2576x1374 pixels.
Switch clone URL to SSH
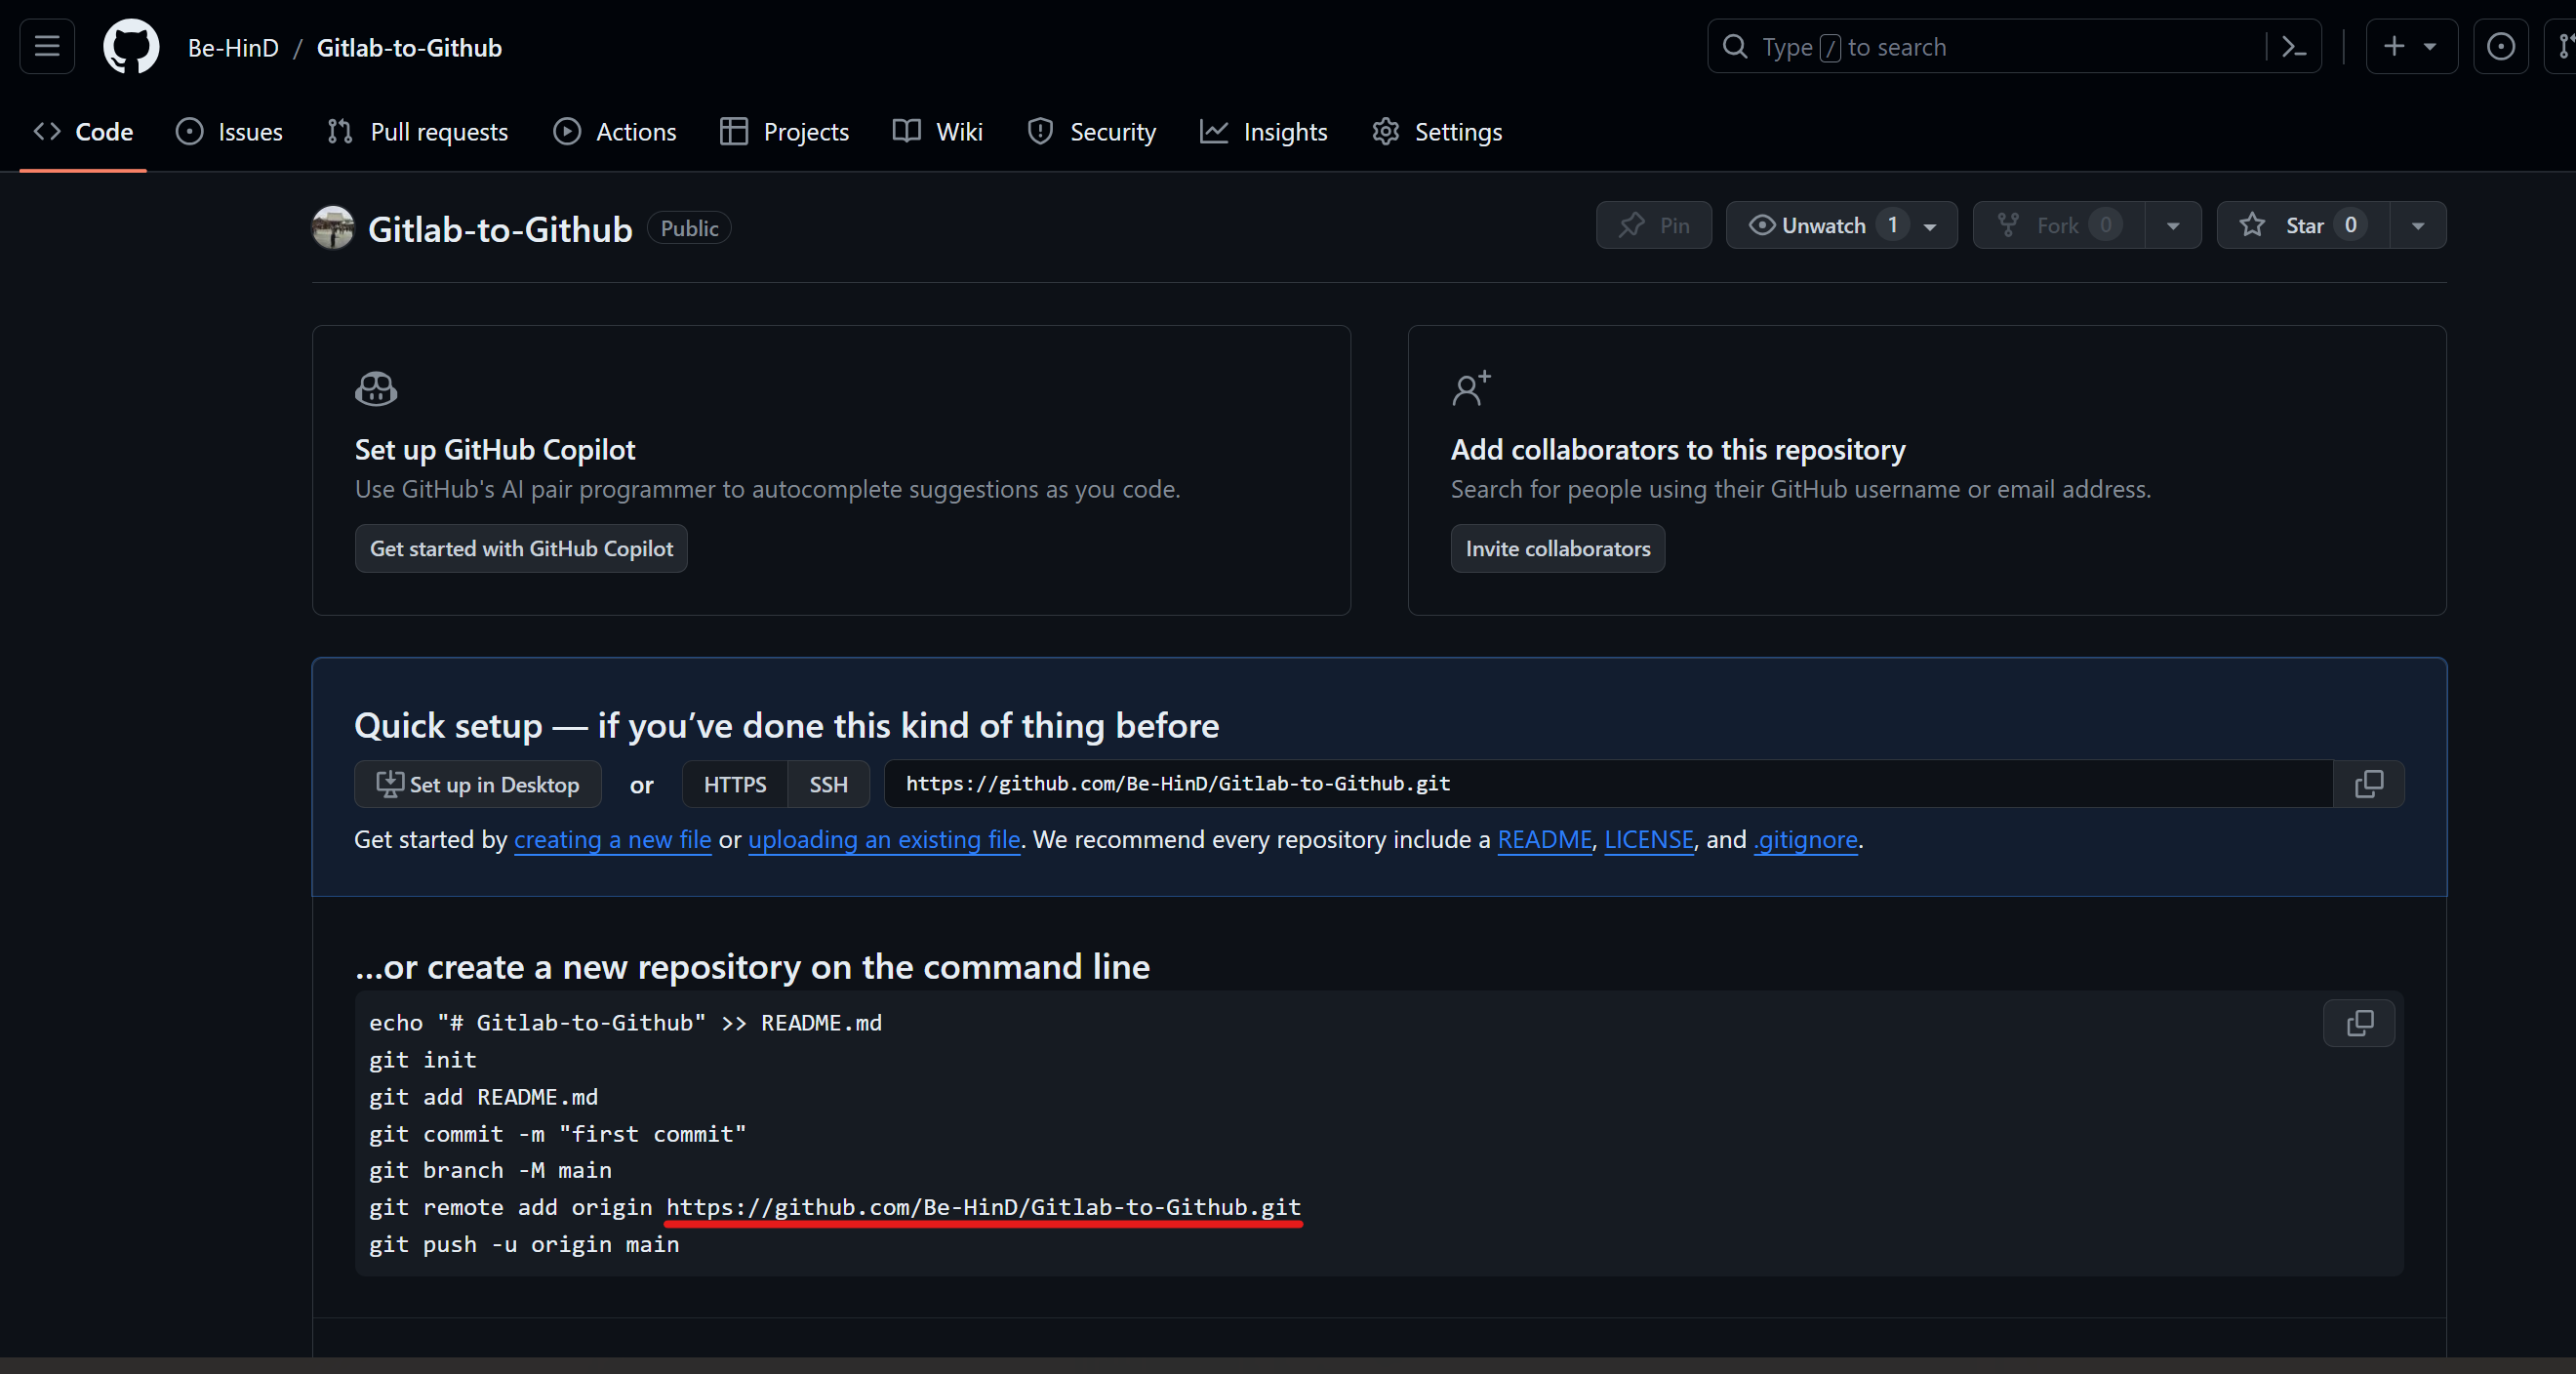click(828, 784)
